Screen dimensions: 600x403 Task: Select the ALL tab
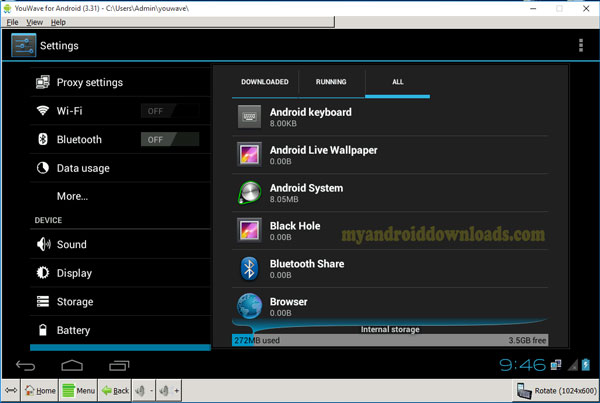pyautogui.click(x=398, y=82)
